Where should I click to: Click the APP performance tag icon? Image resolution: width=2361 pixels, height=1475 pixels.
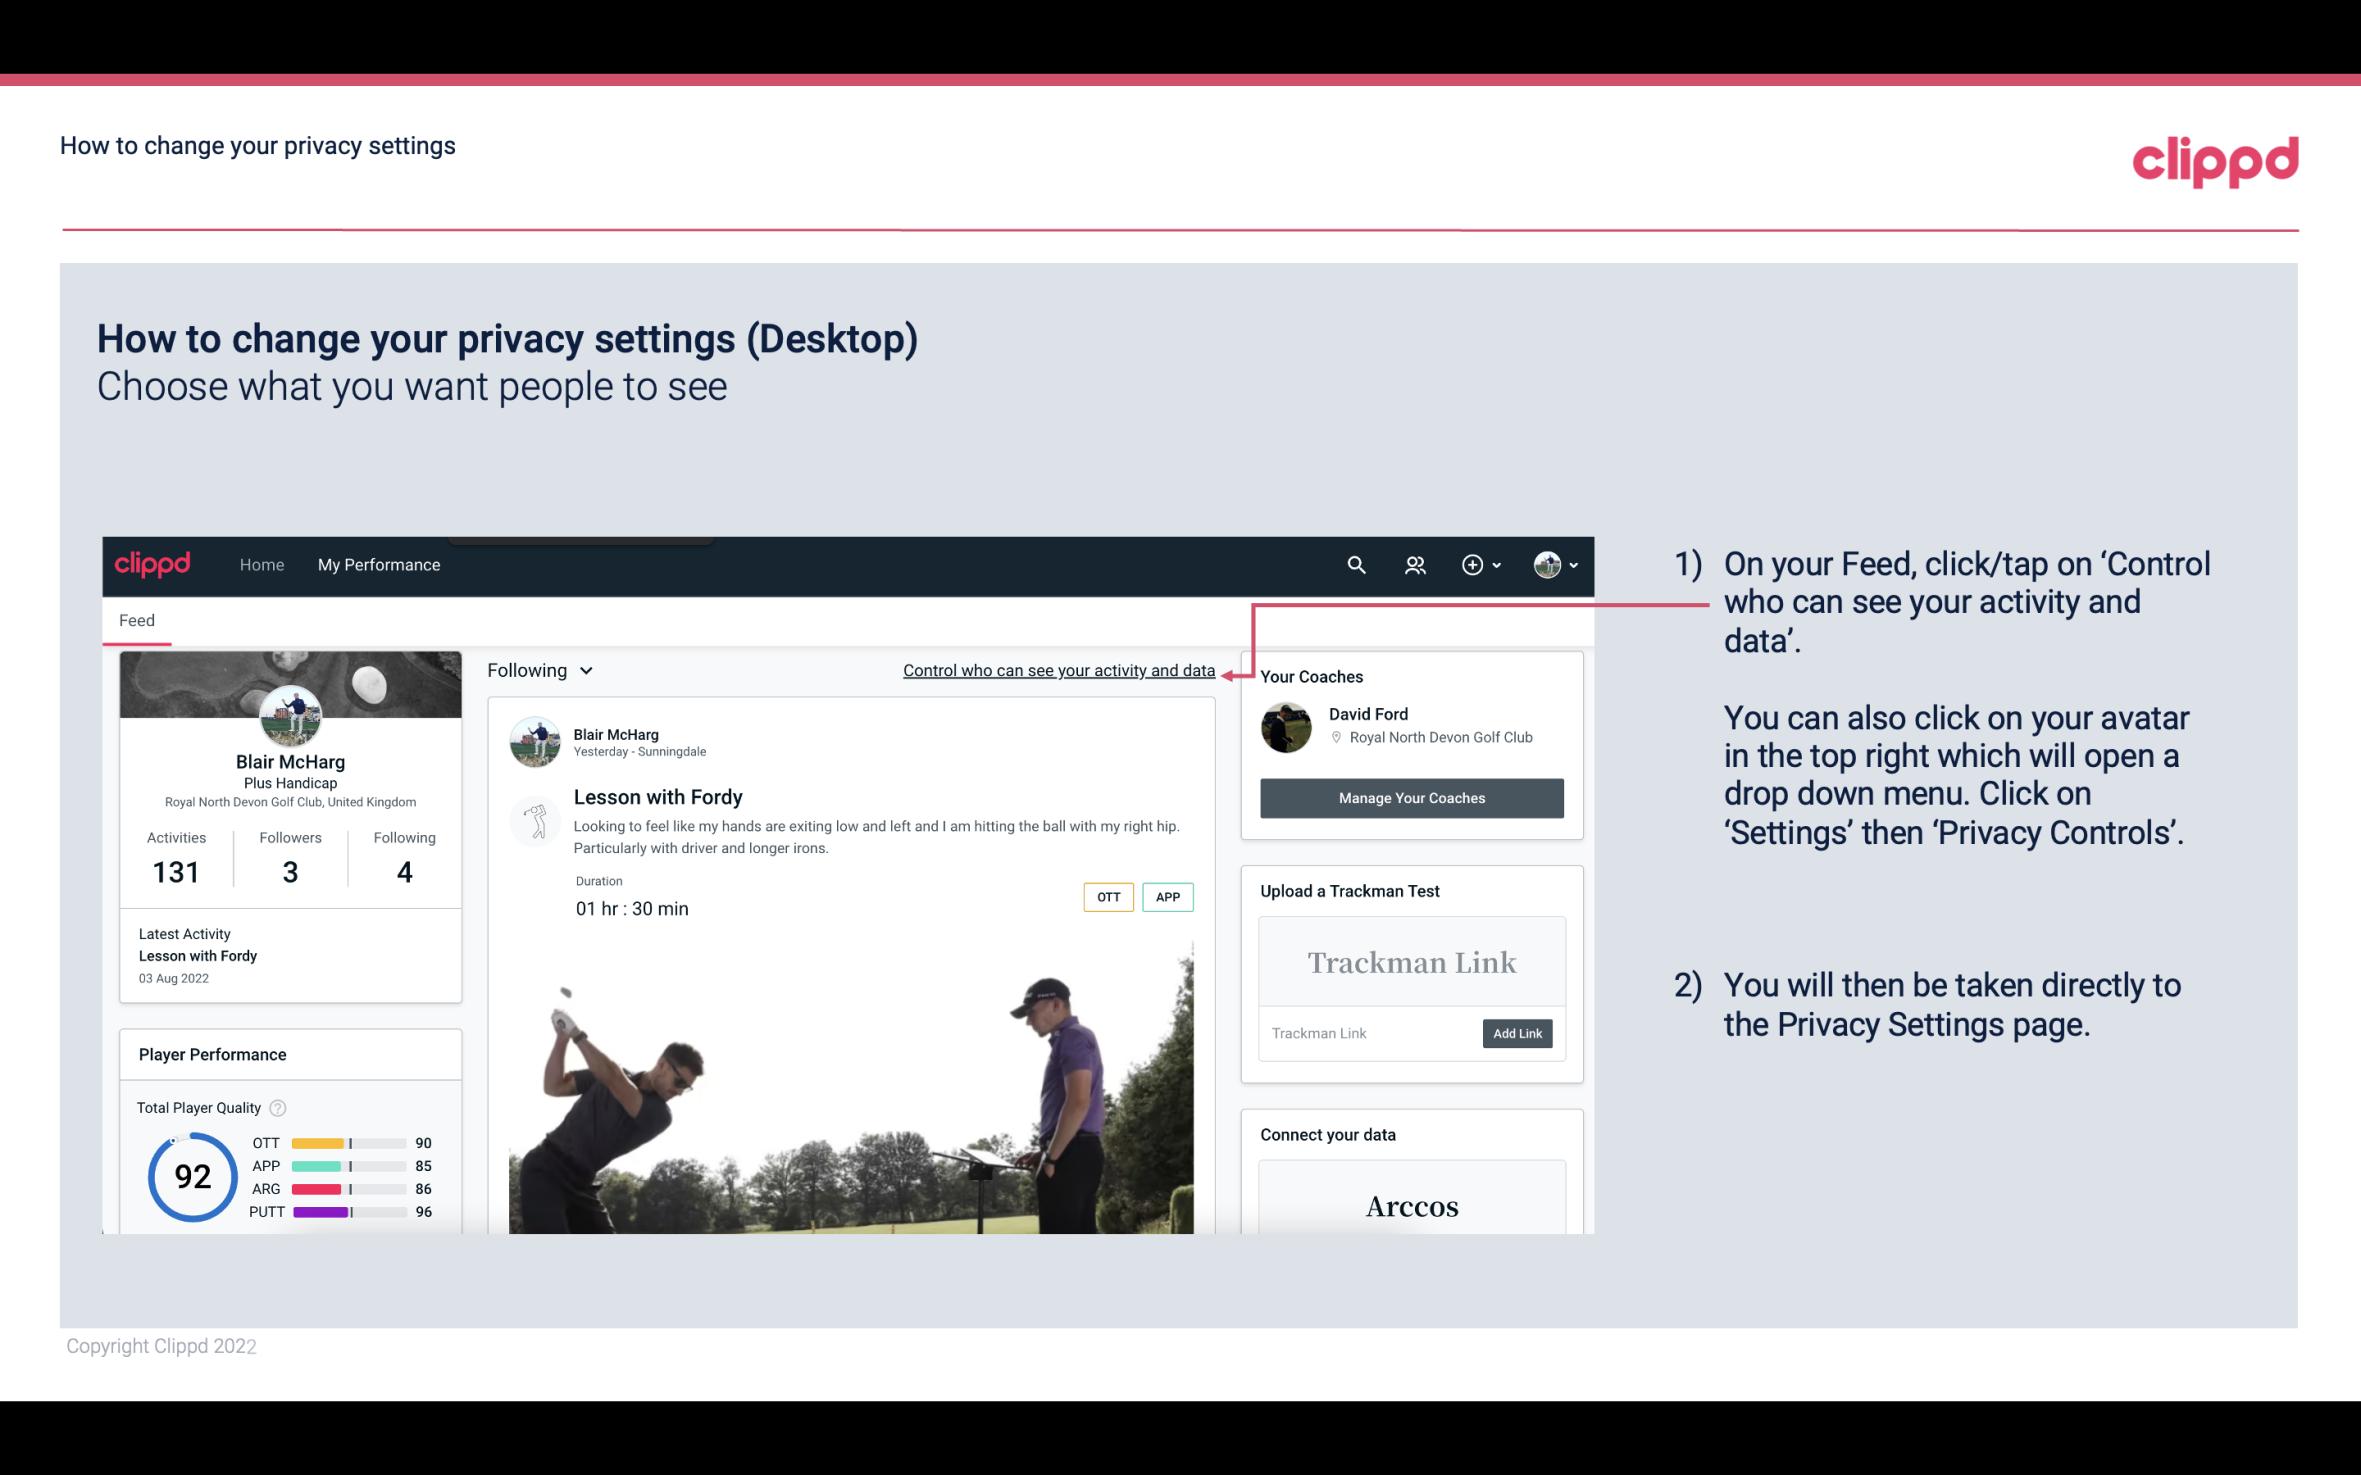(x=1169, y=897)
